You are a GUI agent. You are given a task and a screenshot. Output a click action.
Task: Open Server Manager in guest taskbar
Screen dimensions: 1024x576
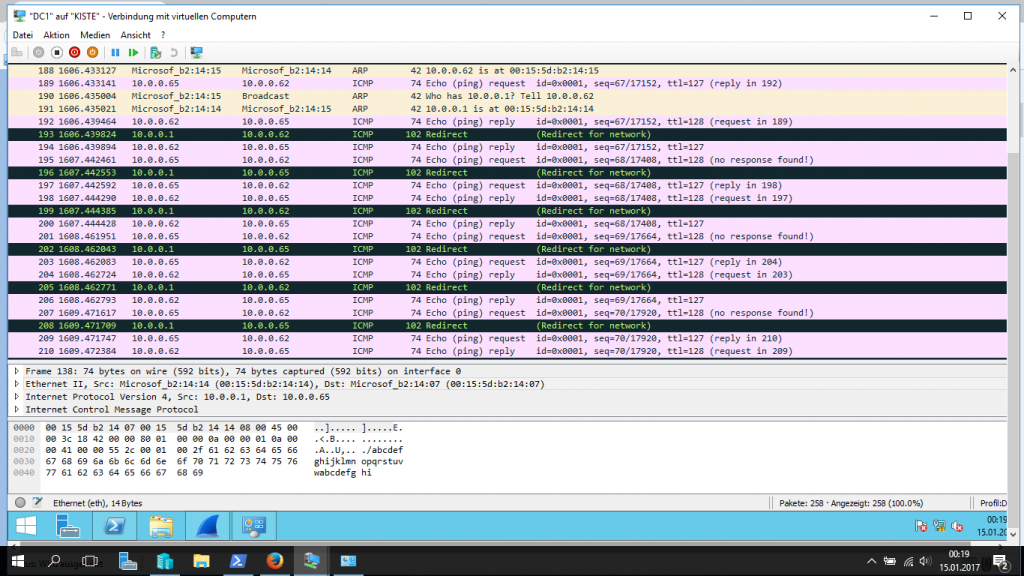pos(68,526)
